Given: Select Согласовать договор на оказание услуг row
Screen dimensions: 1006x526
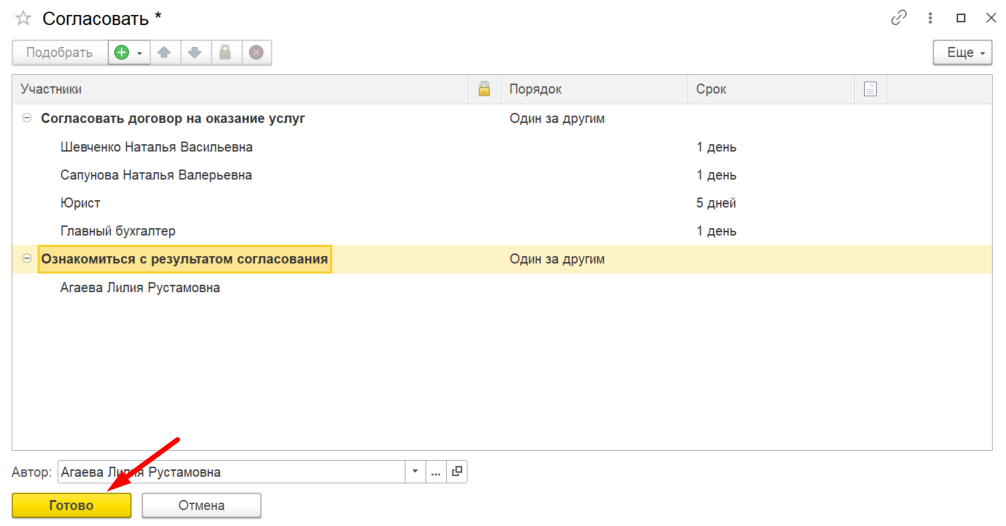Looking at the screenshot, I should click(x=502, y=118).
